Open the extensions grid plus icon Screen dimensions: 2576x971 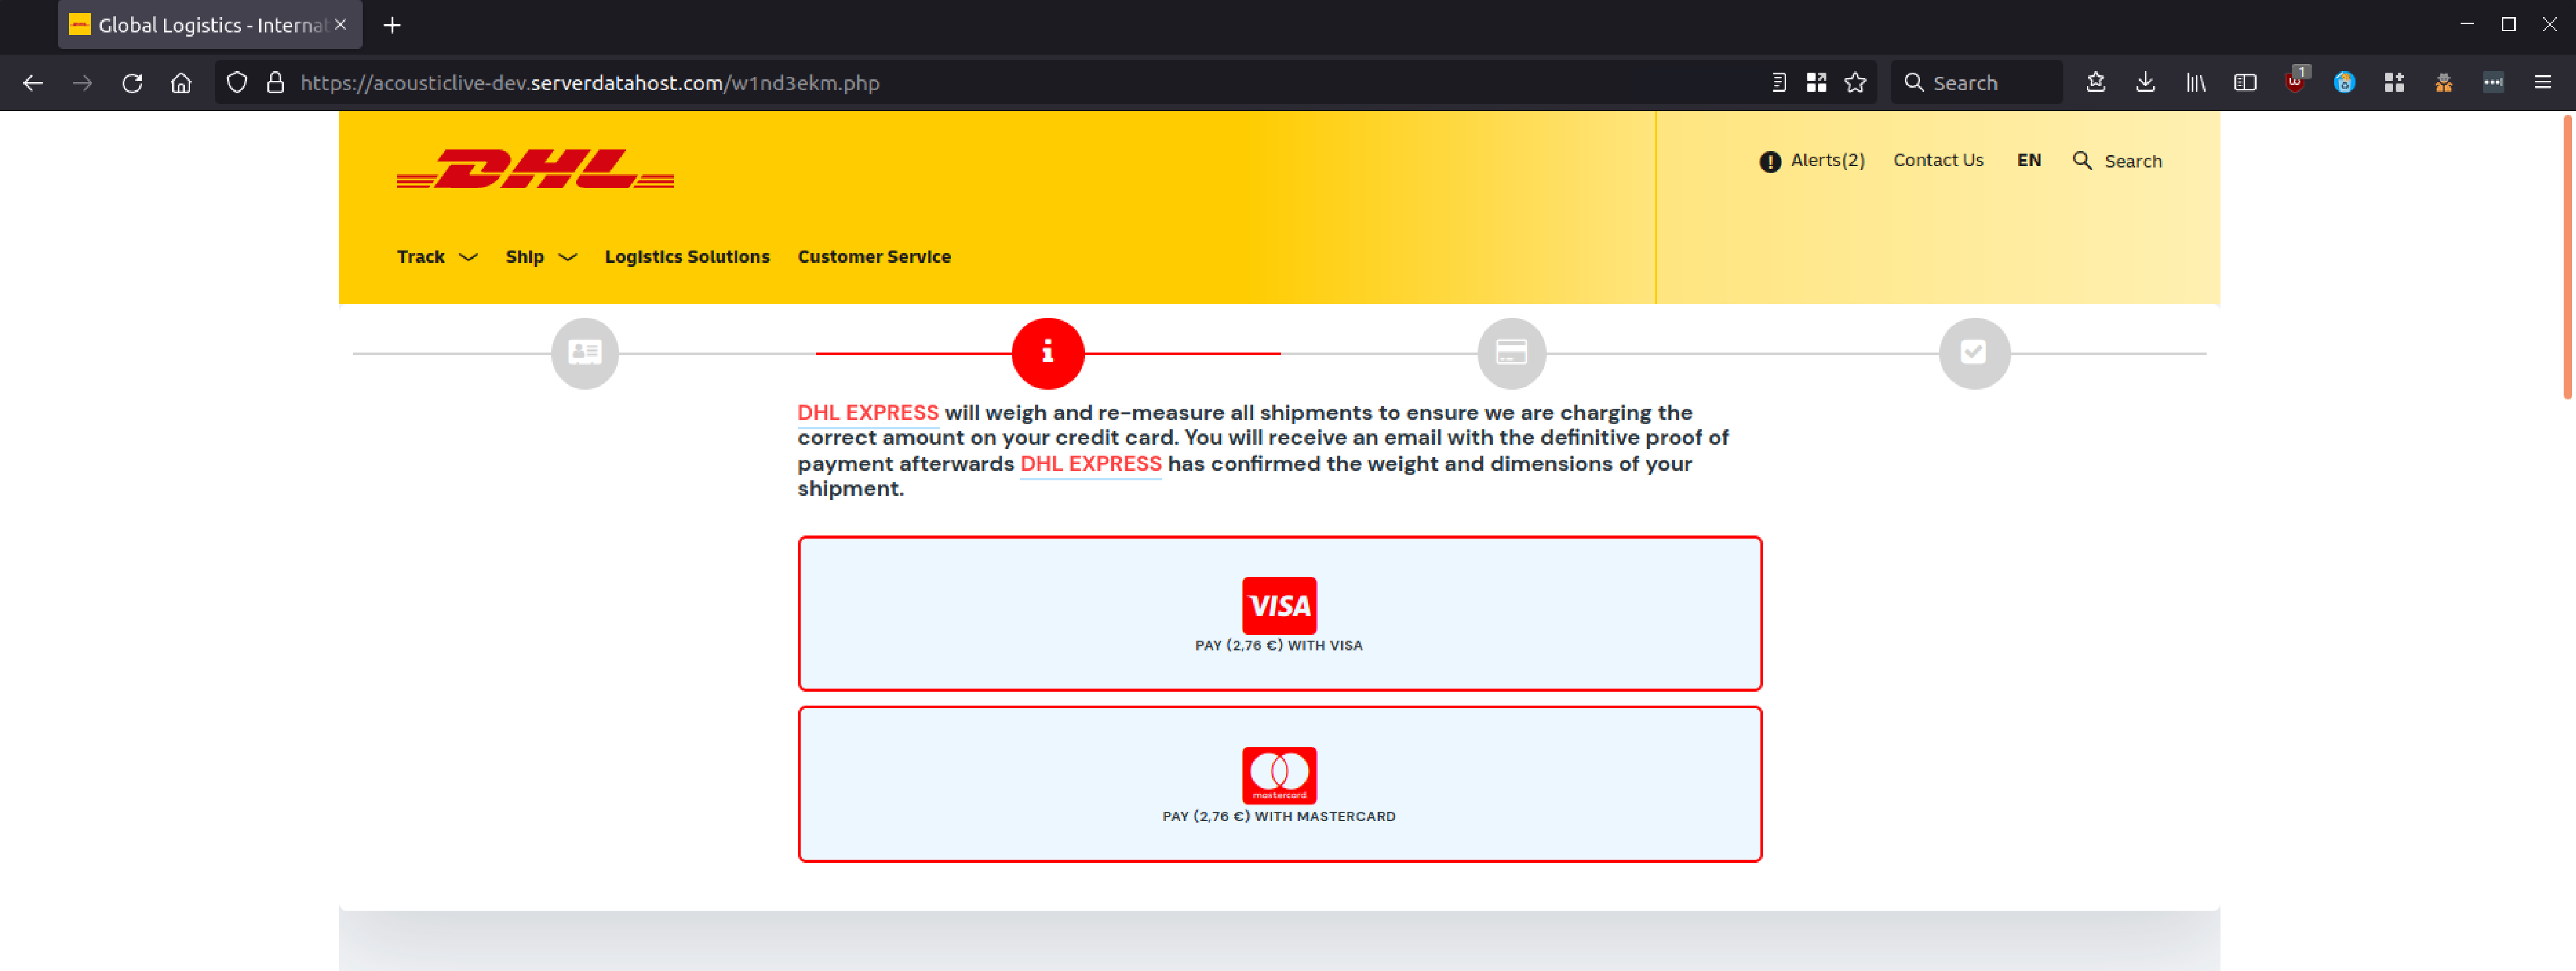(x=2394, y=83)
